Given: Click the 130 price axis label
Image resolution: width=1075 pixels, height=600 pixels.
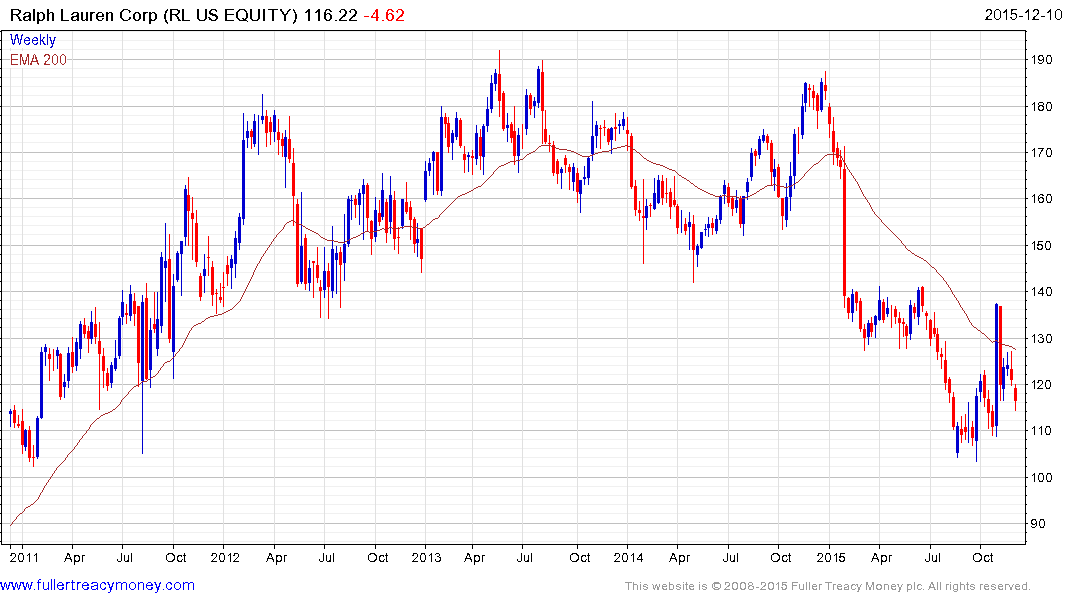Looking at the screenshot, I should click(1042, 338).
